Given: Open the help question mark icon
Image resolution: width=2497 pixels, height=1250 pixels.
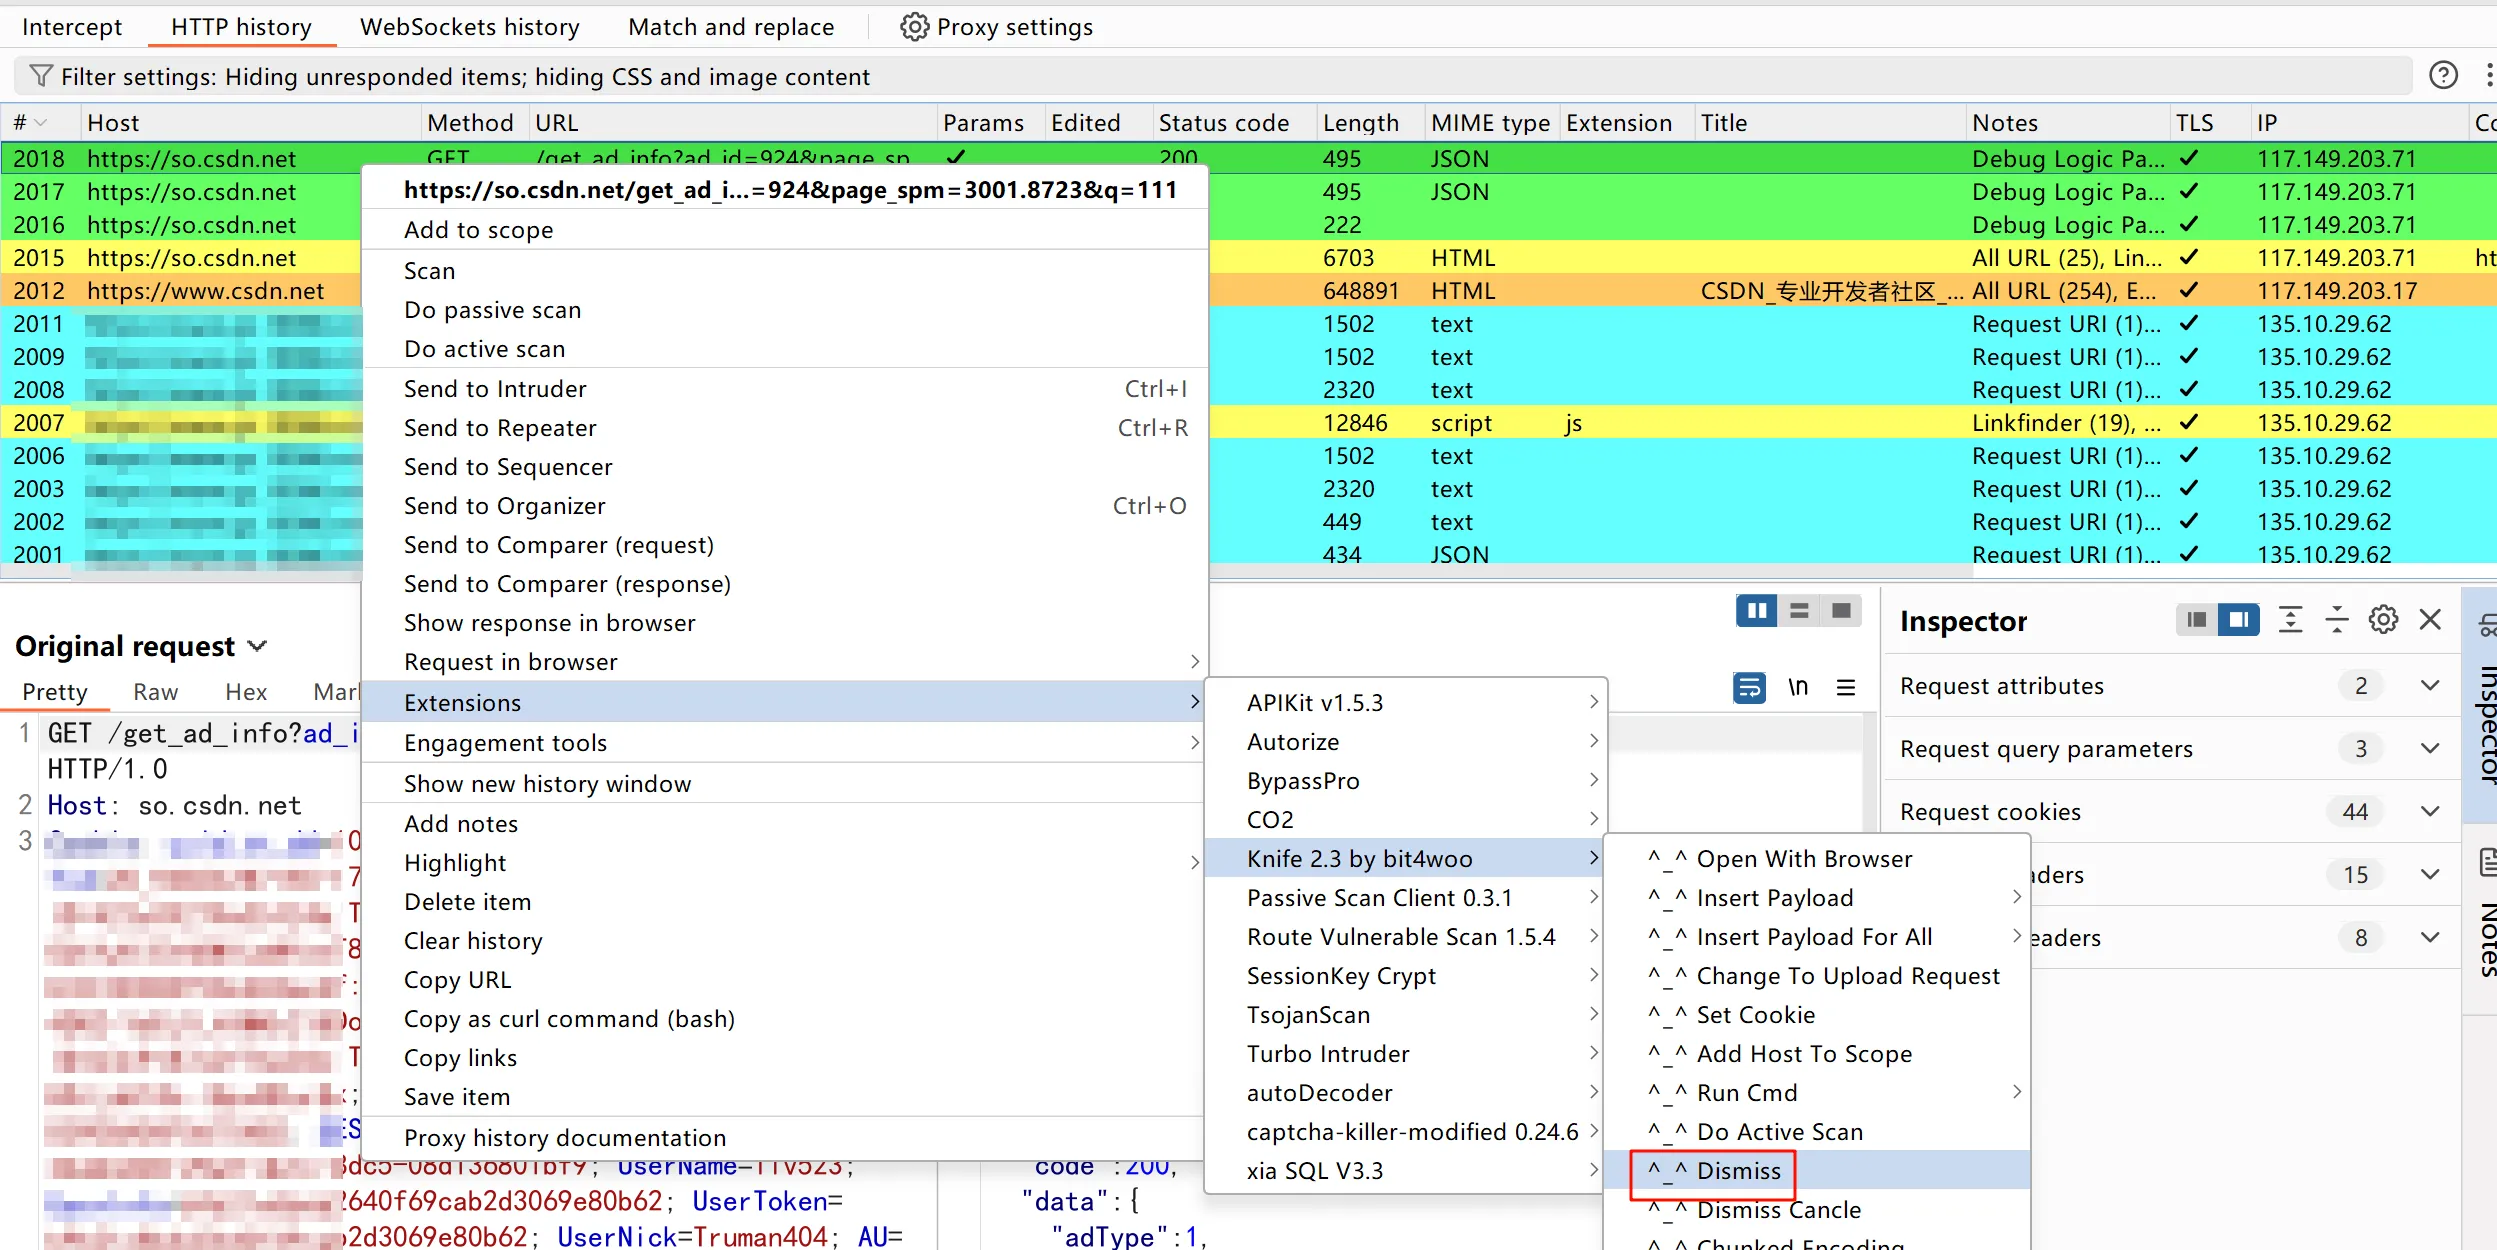Looking at the screenshot, I should click(x=2443, y=76).
